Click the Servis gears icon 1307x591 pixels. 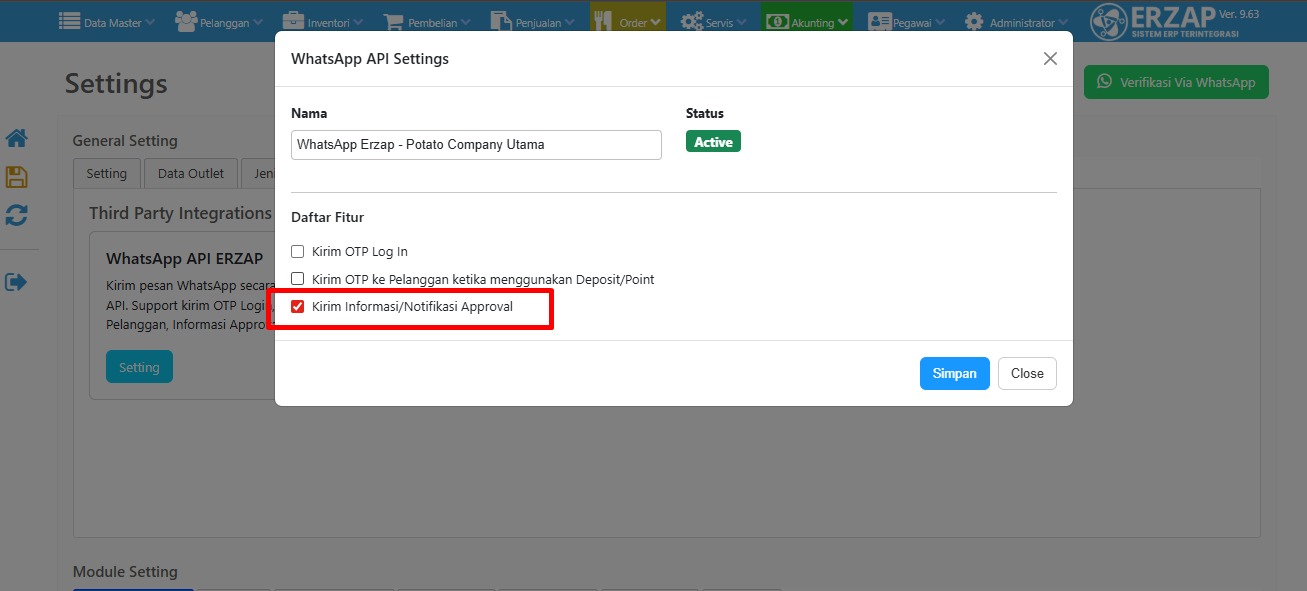[691, 21]
